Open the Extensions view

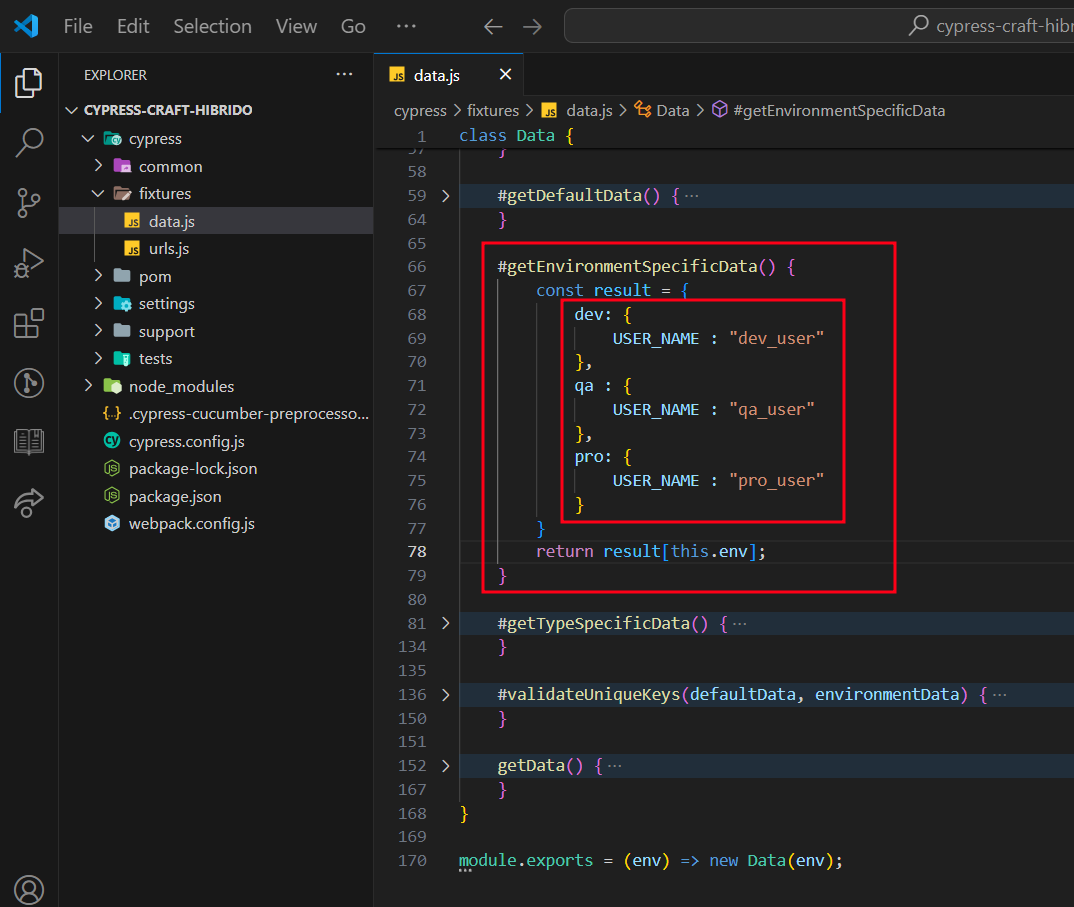(x=29, y=323)
